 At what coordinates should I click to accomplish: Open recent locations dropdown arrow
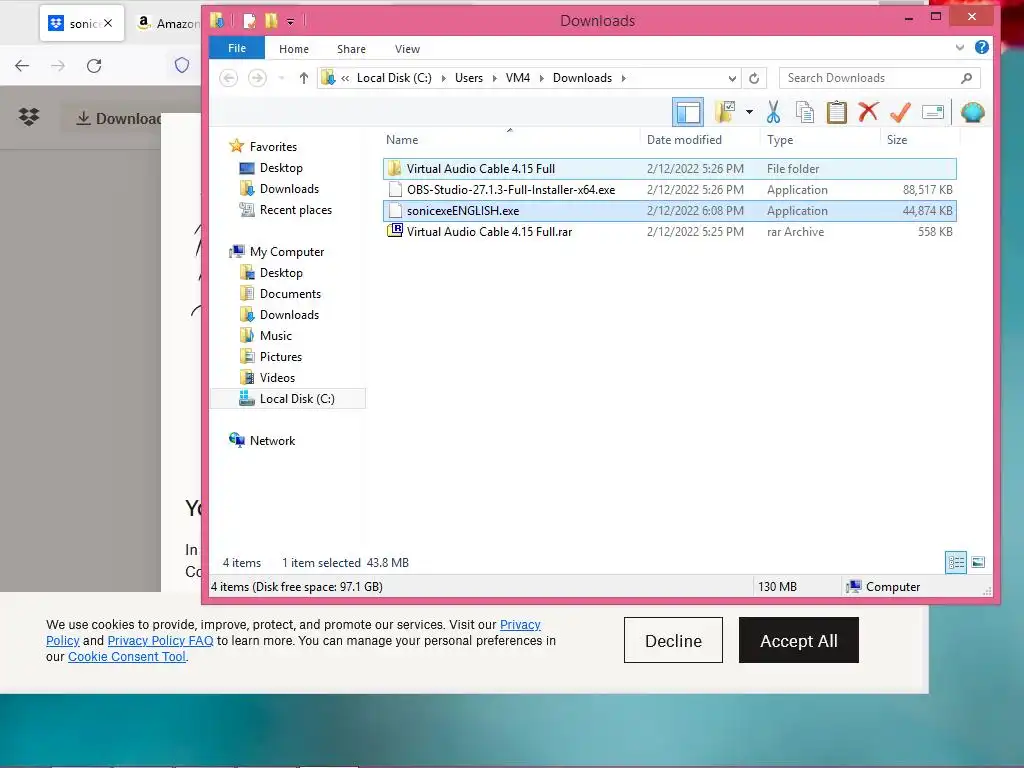(281, 78)
